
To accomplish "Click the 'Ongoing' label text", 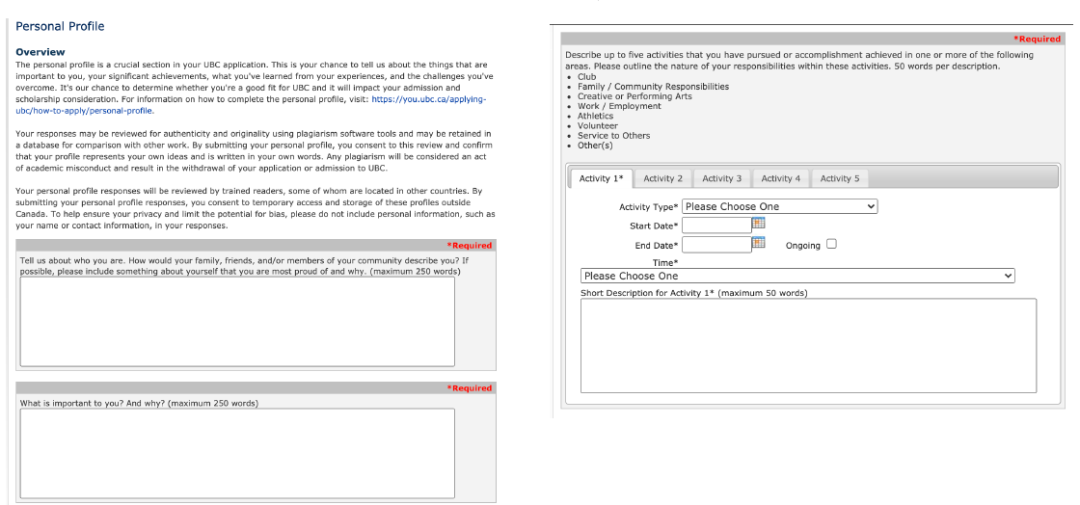I will 803,246.
